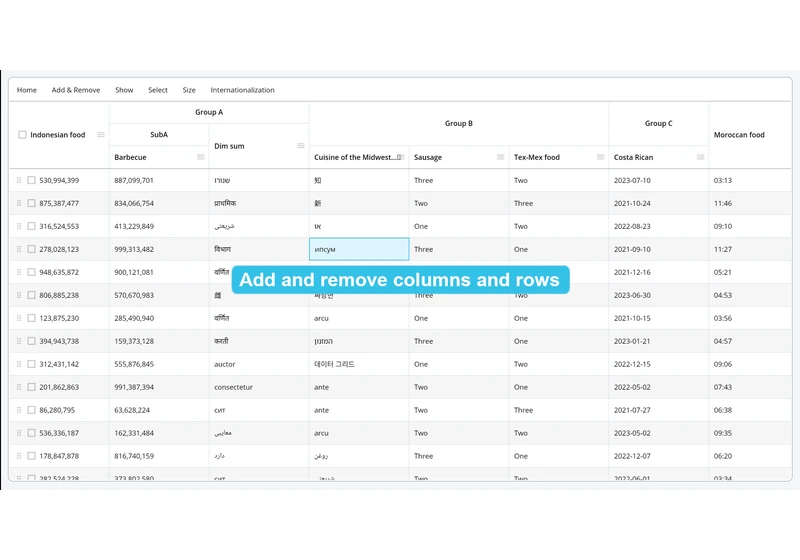Check the row 875,387,477 checkbox
800x560 pixels.
tap(32, 203)
